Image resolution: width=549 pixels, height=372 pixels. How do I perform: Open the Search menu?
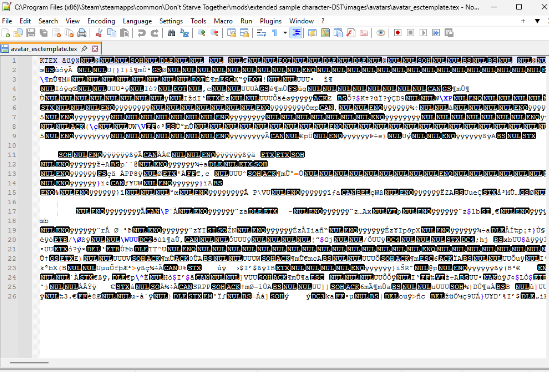pyautogui.click(x=48, y=21)
